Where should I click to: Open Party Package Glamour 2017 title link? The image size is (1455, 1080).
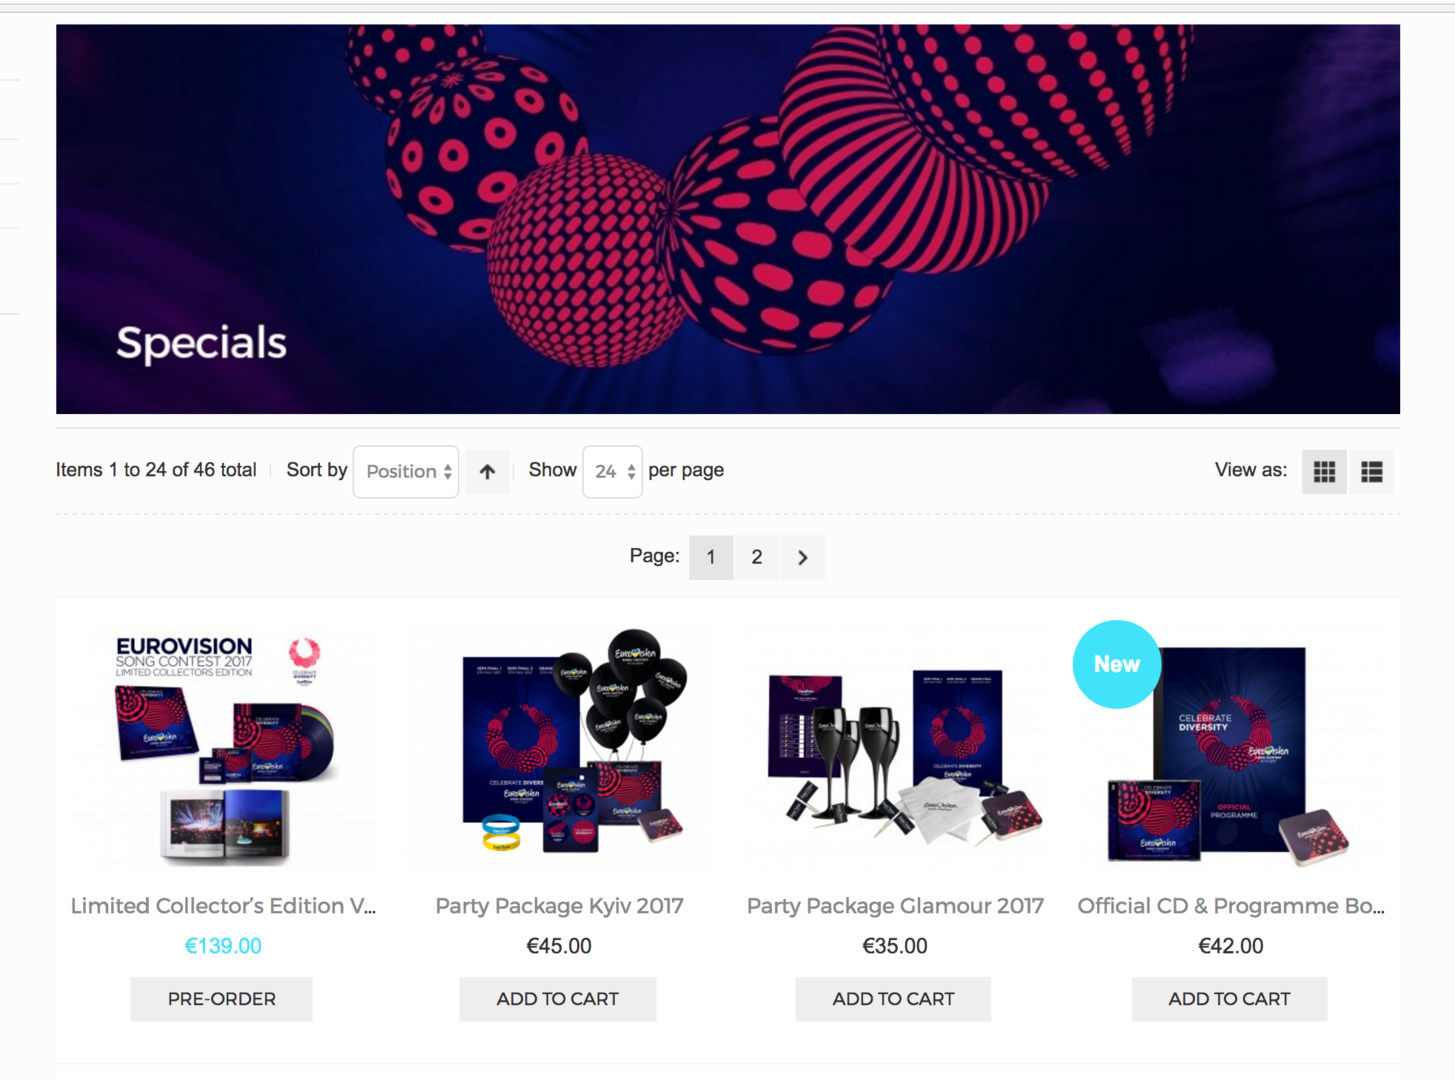point(895,906)
